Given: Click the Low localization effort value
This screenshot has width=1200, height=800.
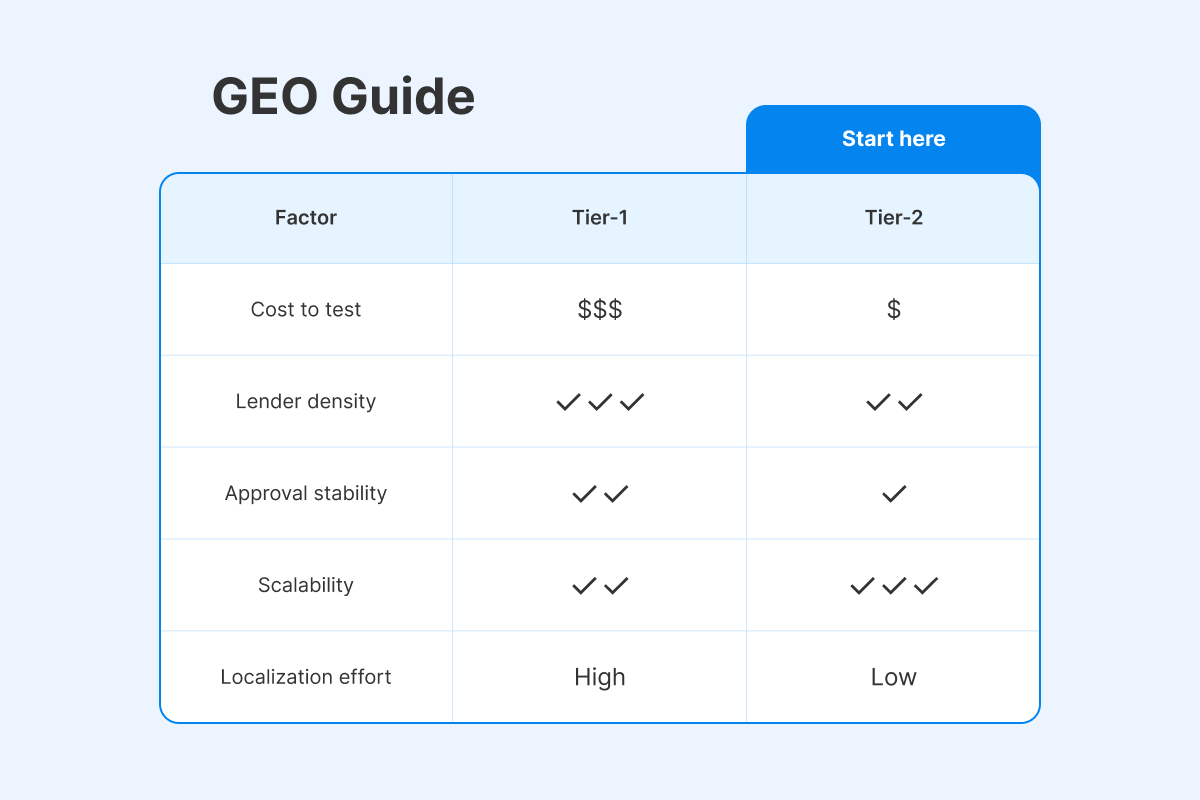Looking at the screenshot, I should point(893,677).
